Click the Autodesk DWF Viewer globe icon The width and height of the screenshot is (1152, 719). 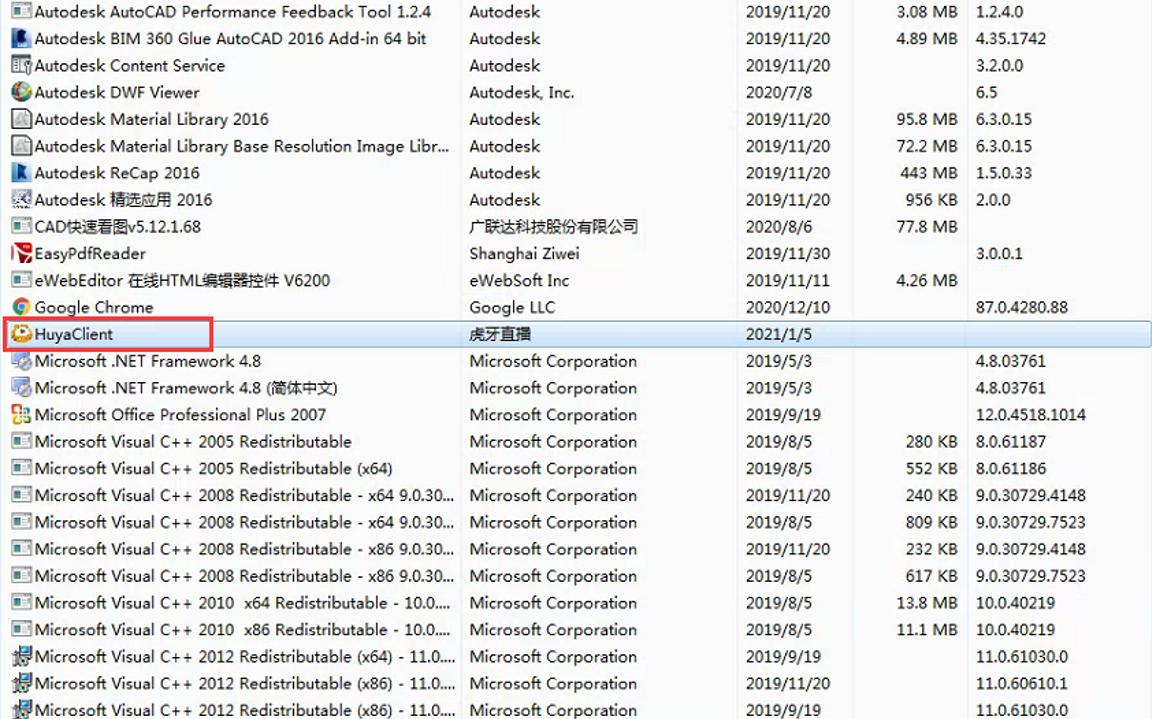22,92
